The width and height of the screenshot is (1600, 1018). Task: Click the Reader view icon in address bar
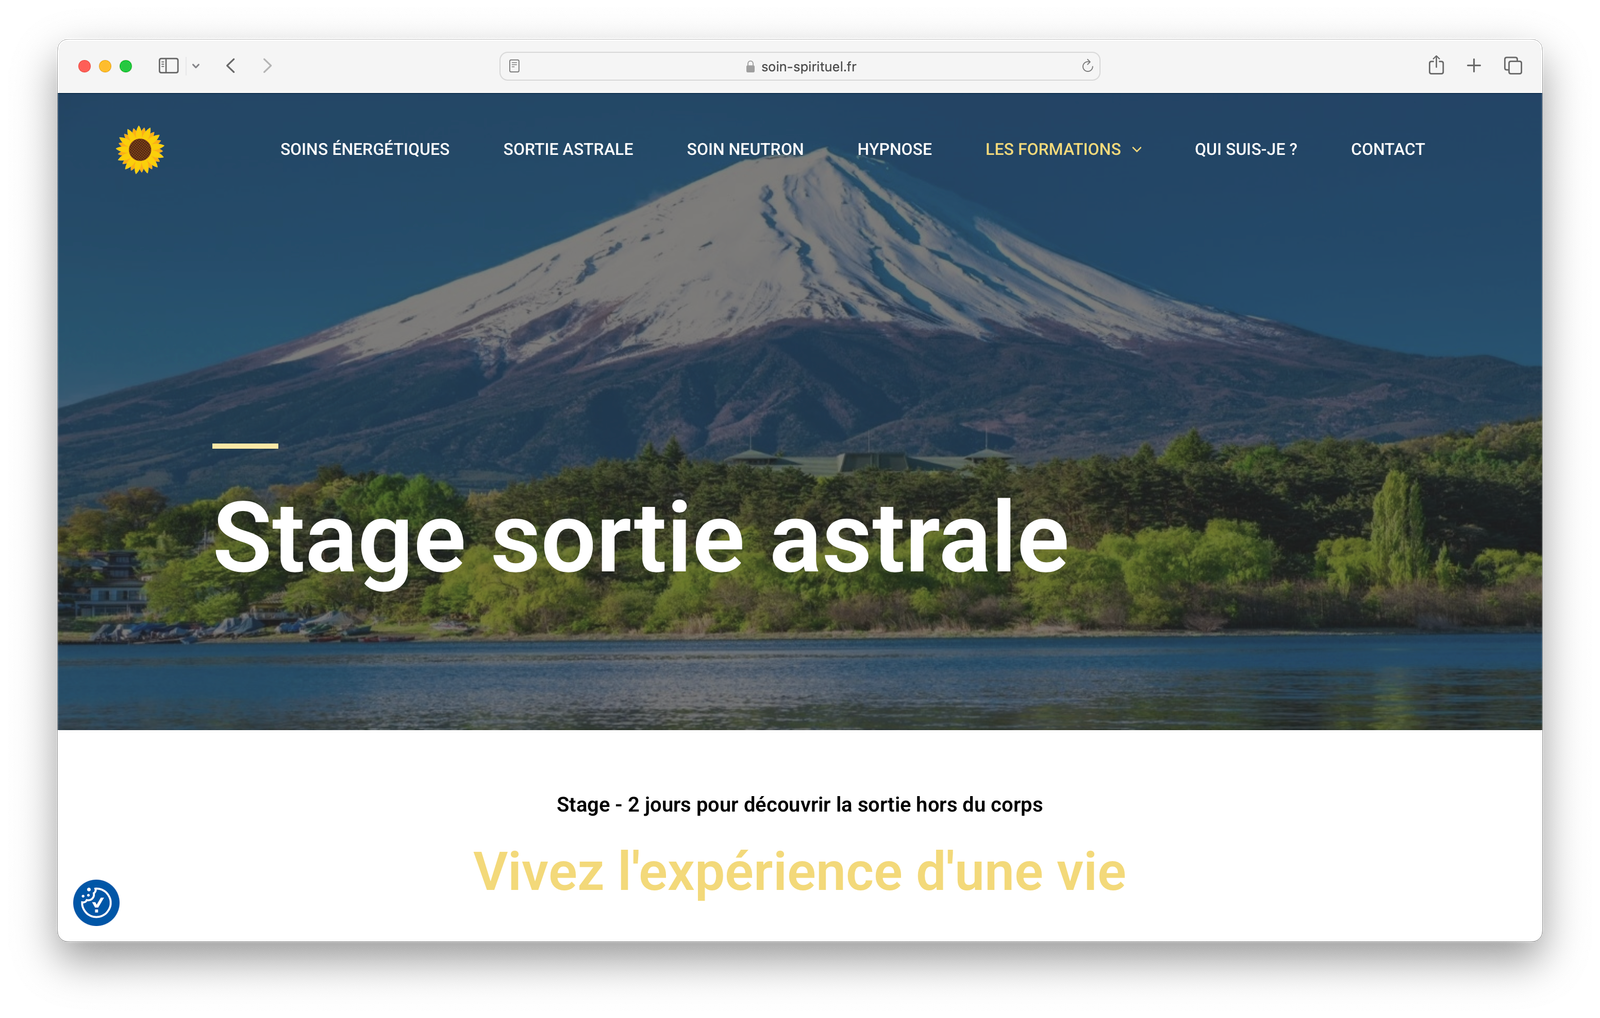coord(515,66)
